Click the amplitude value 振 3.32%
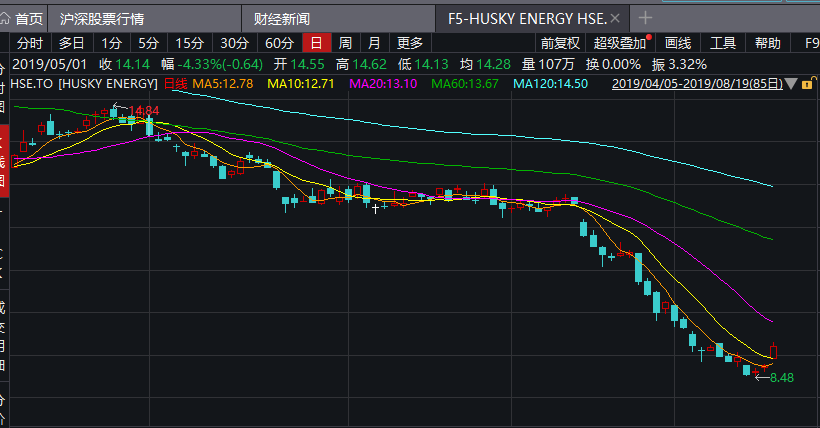The height and width of the screenshot is (428, 820). [679, 64]
